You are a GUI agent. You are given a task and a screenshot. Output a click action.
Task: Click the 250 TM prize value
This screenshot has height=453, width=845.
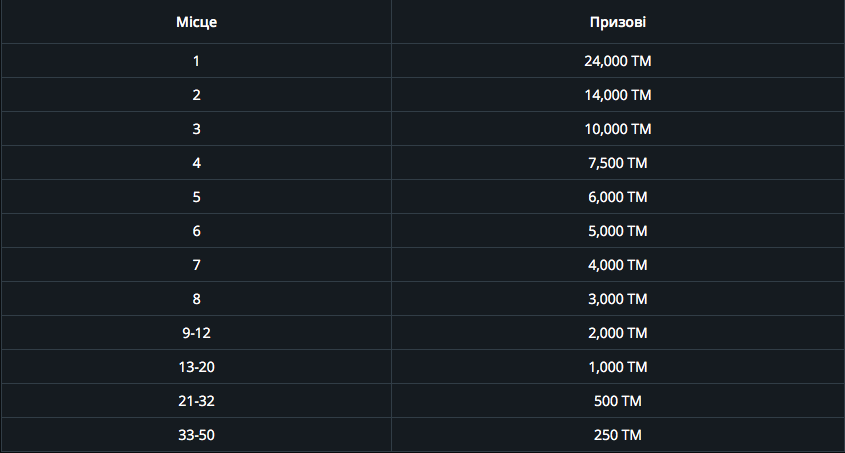618,434
